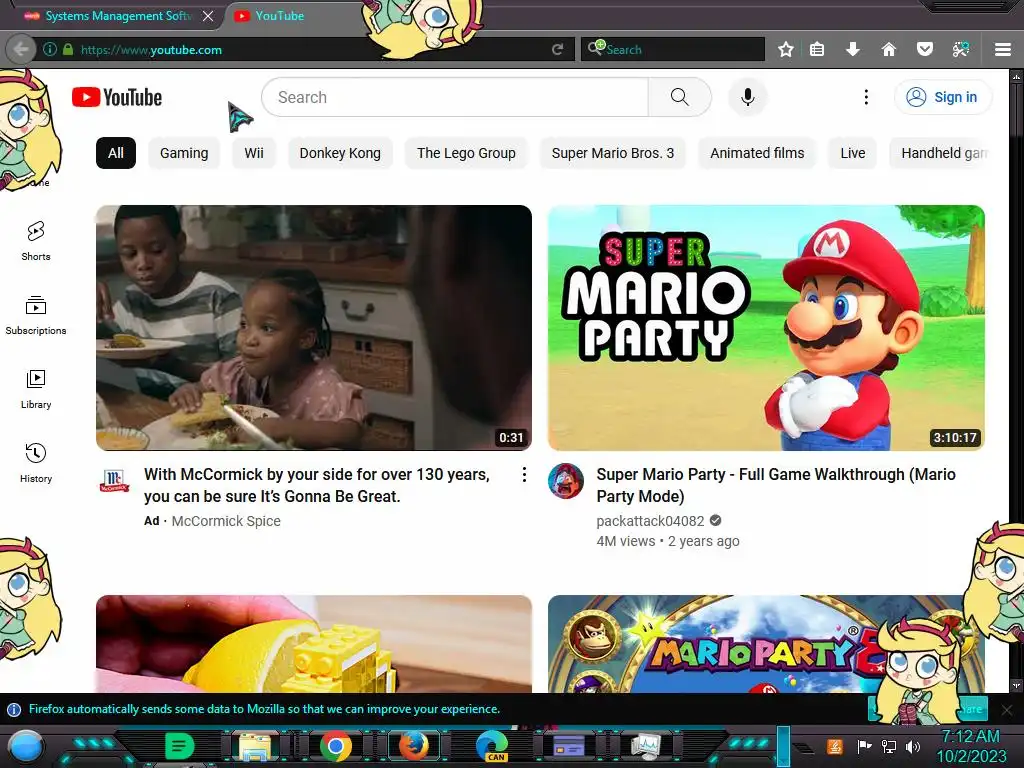
Task: Select the Live filter chip
Action: 853,153
